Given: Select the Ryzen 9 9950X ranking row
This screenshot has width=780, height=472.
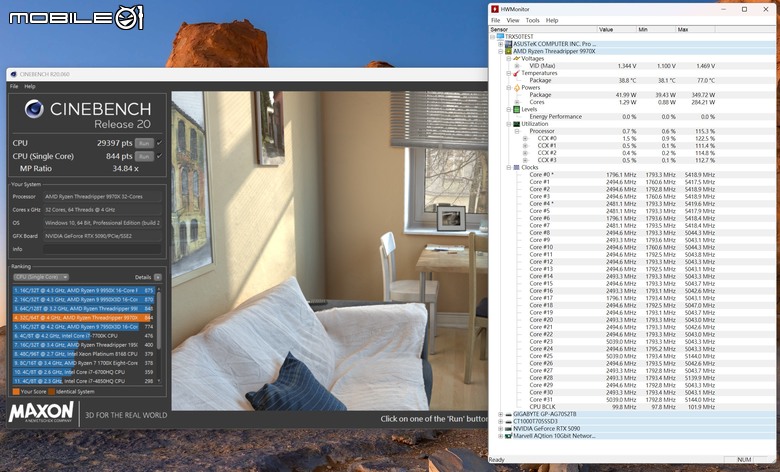Looking at the screenshot, I should (x=84, y=290).
